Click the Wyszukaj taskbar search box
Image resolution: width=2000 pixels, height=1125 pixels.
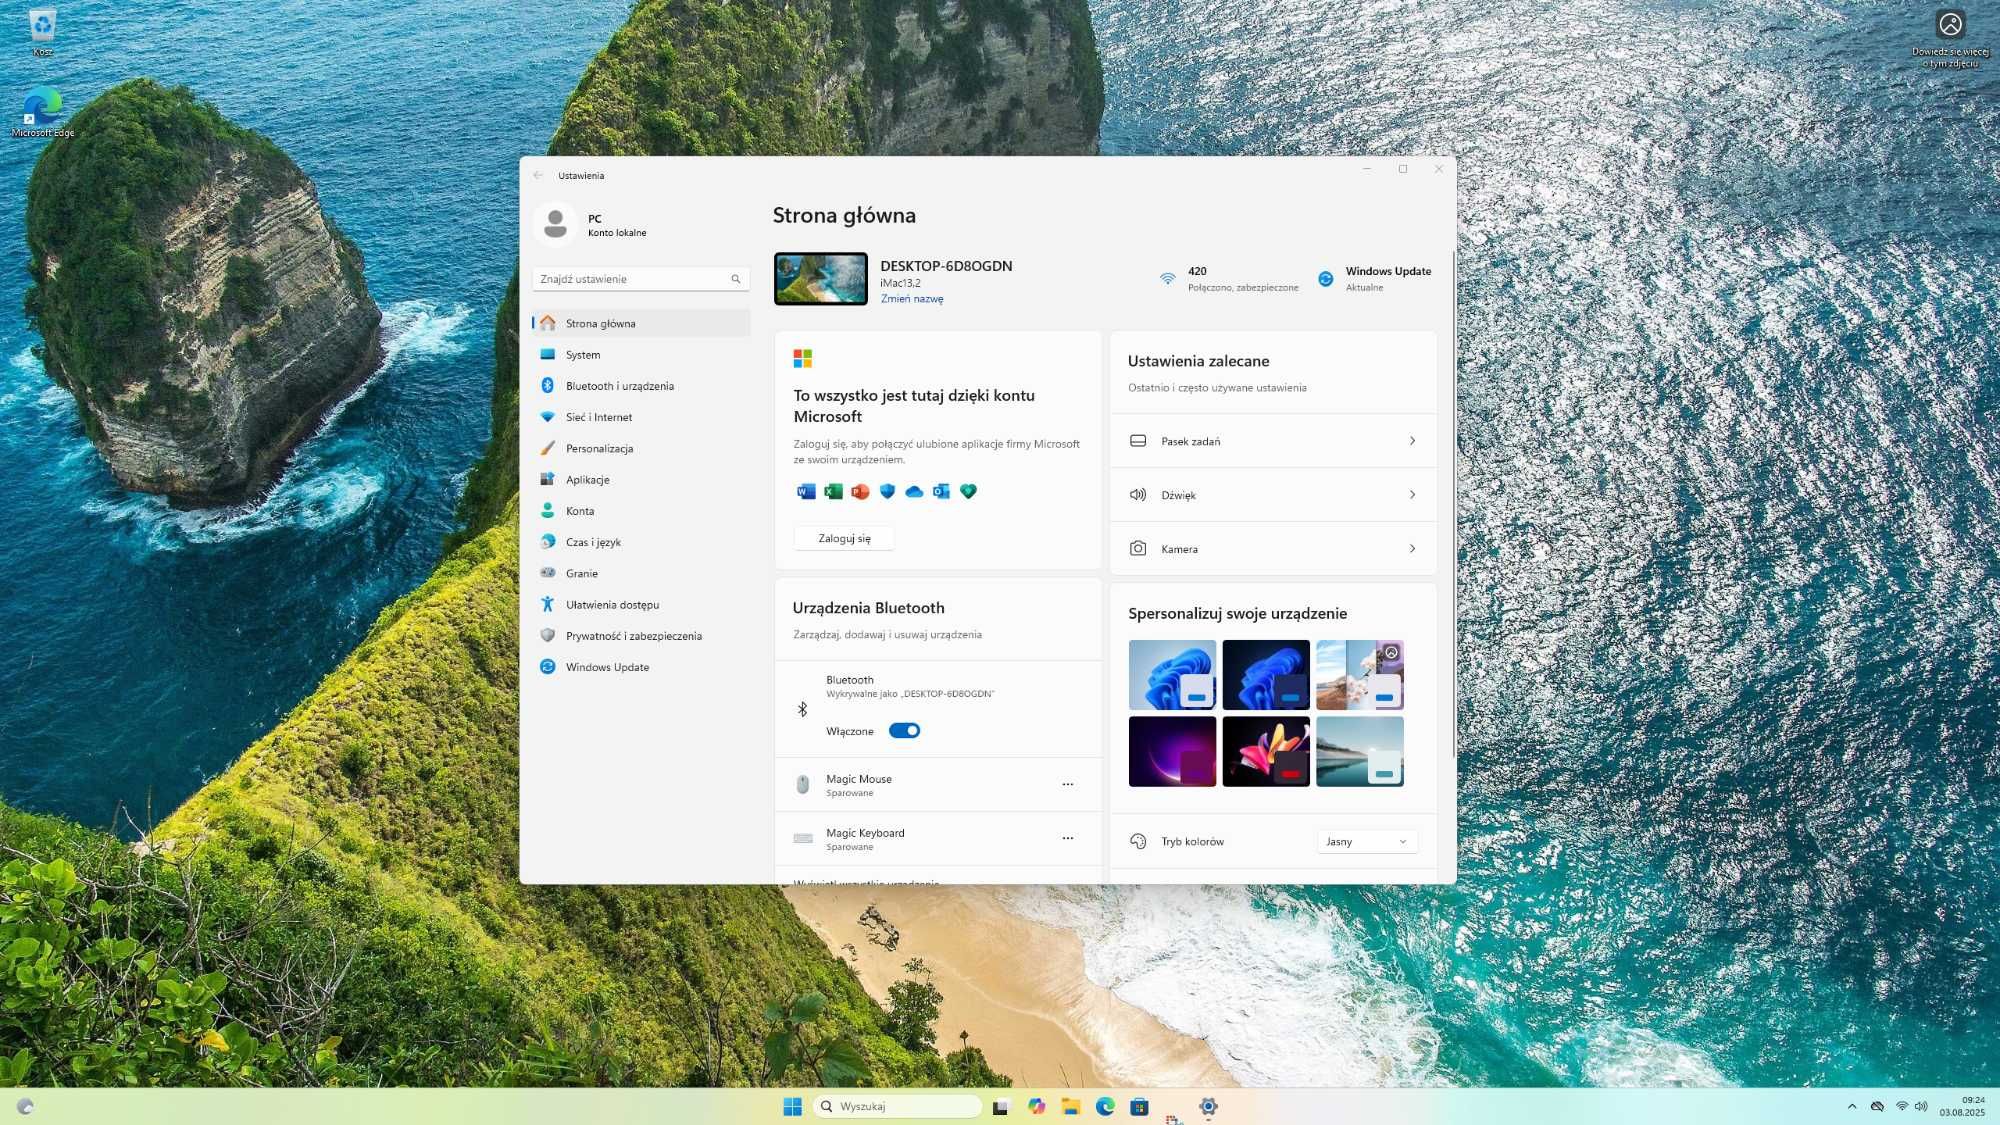(897, 1106)
